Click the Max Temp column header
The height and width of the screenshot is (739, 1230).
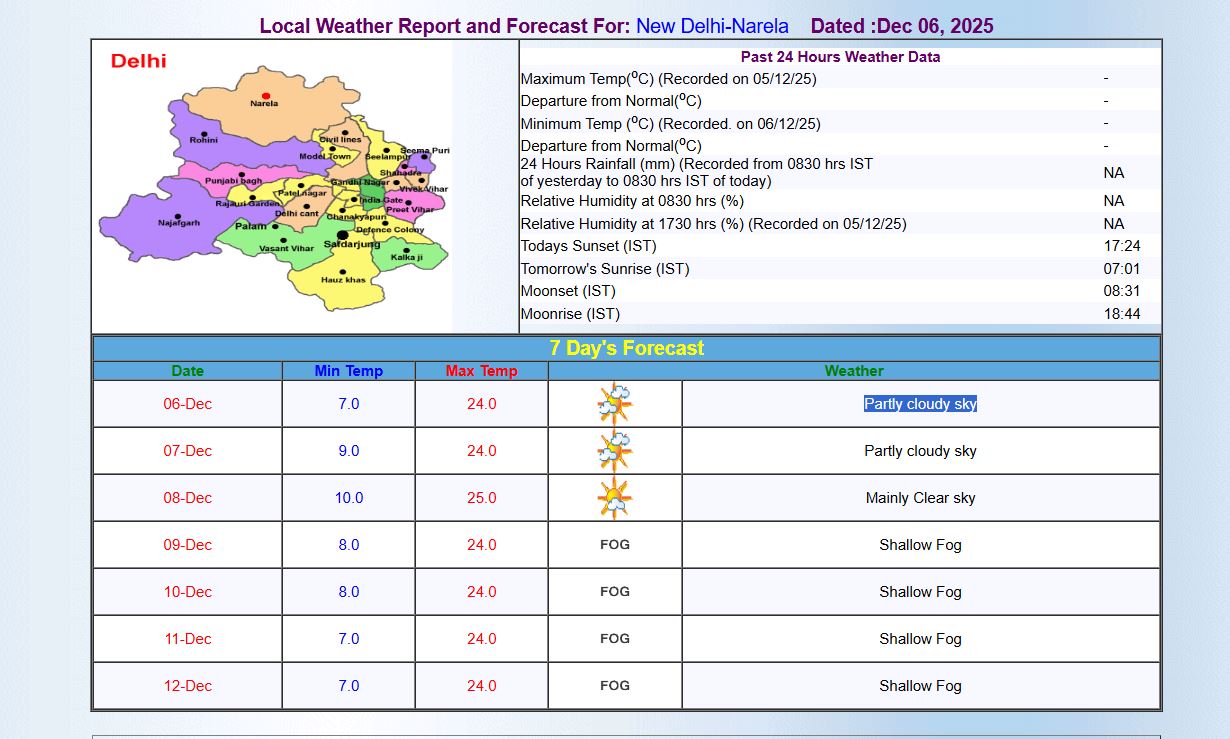[x=481, y=371]
